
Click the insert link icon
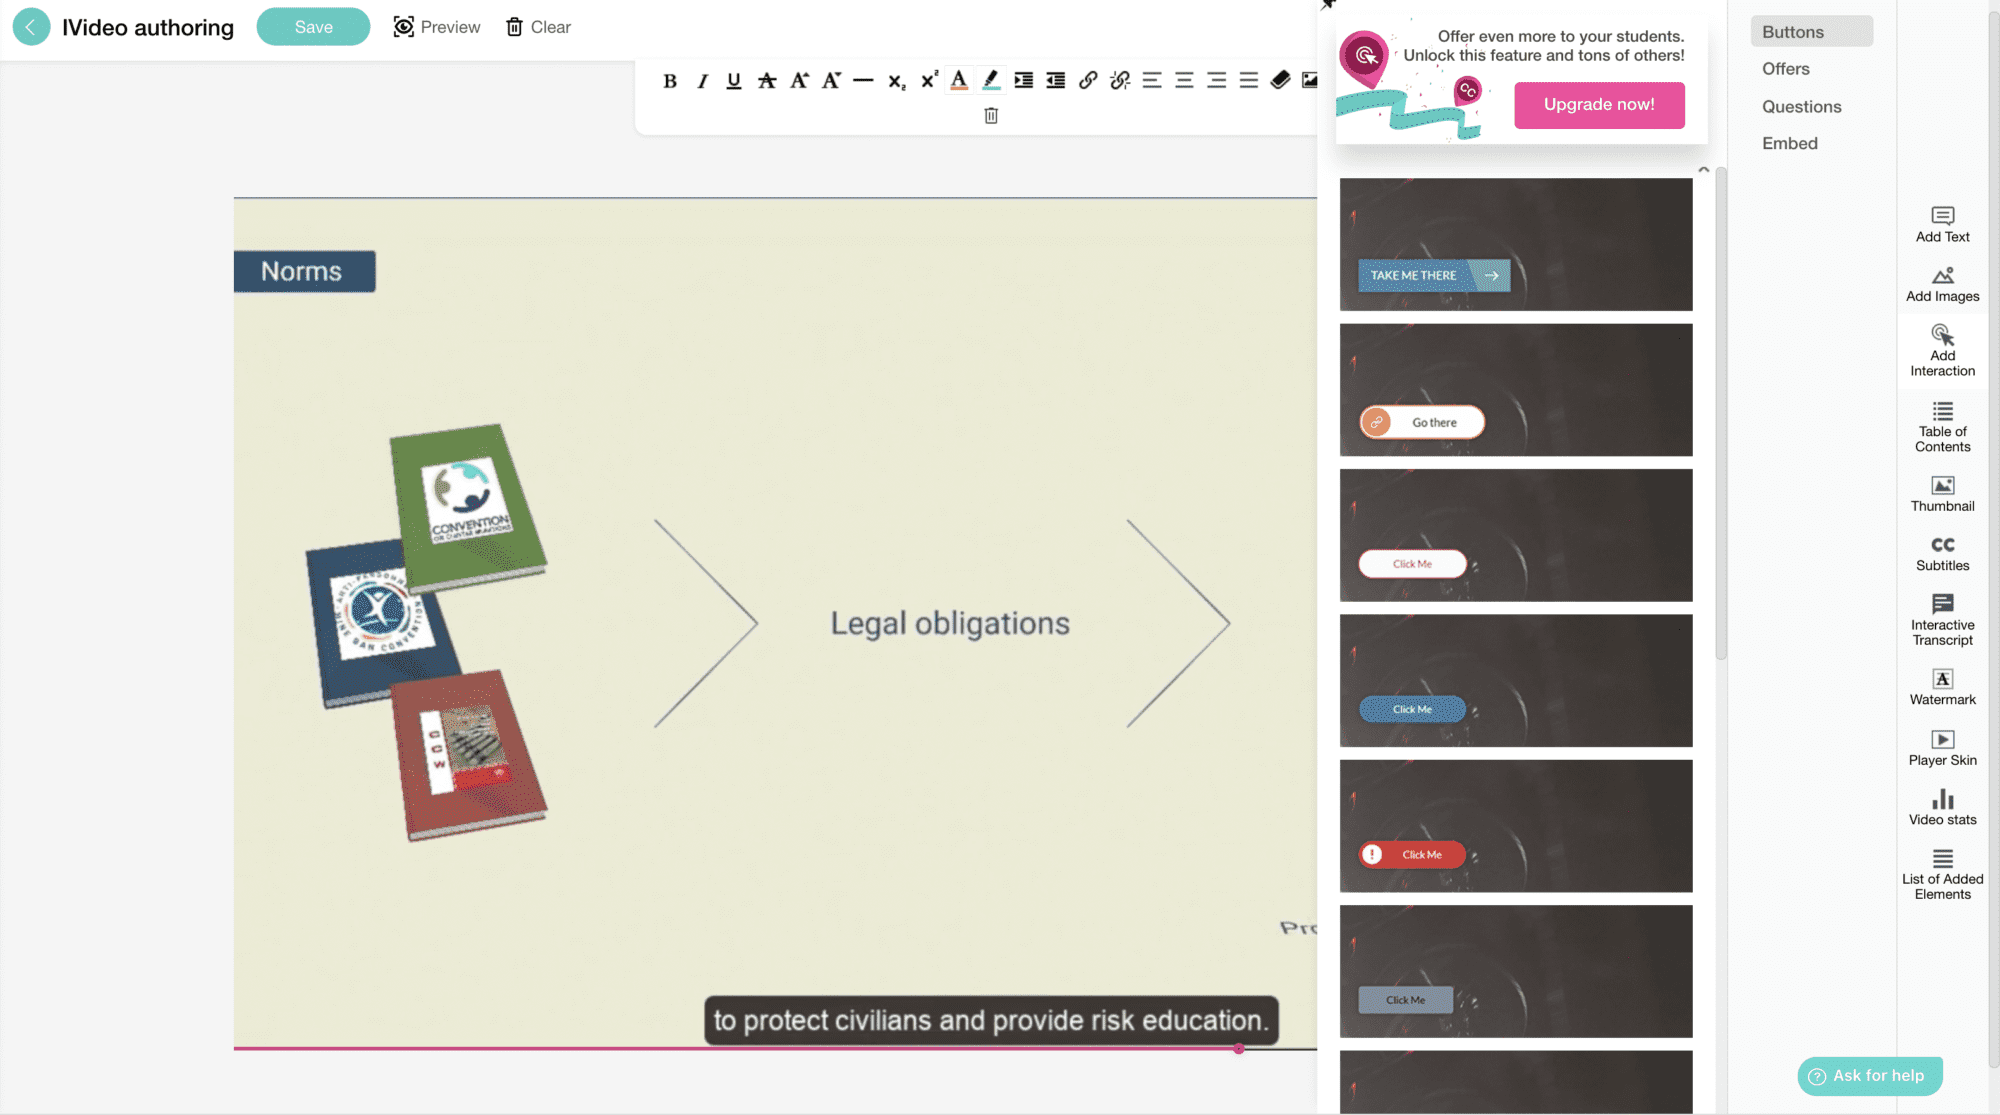(x=1088, y=80)
